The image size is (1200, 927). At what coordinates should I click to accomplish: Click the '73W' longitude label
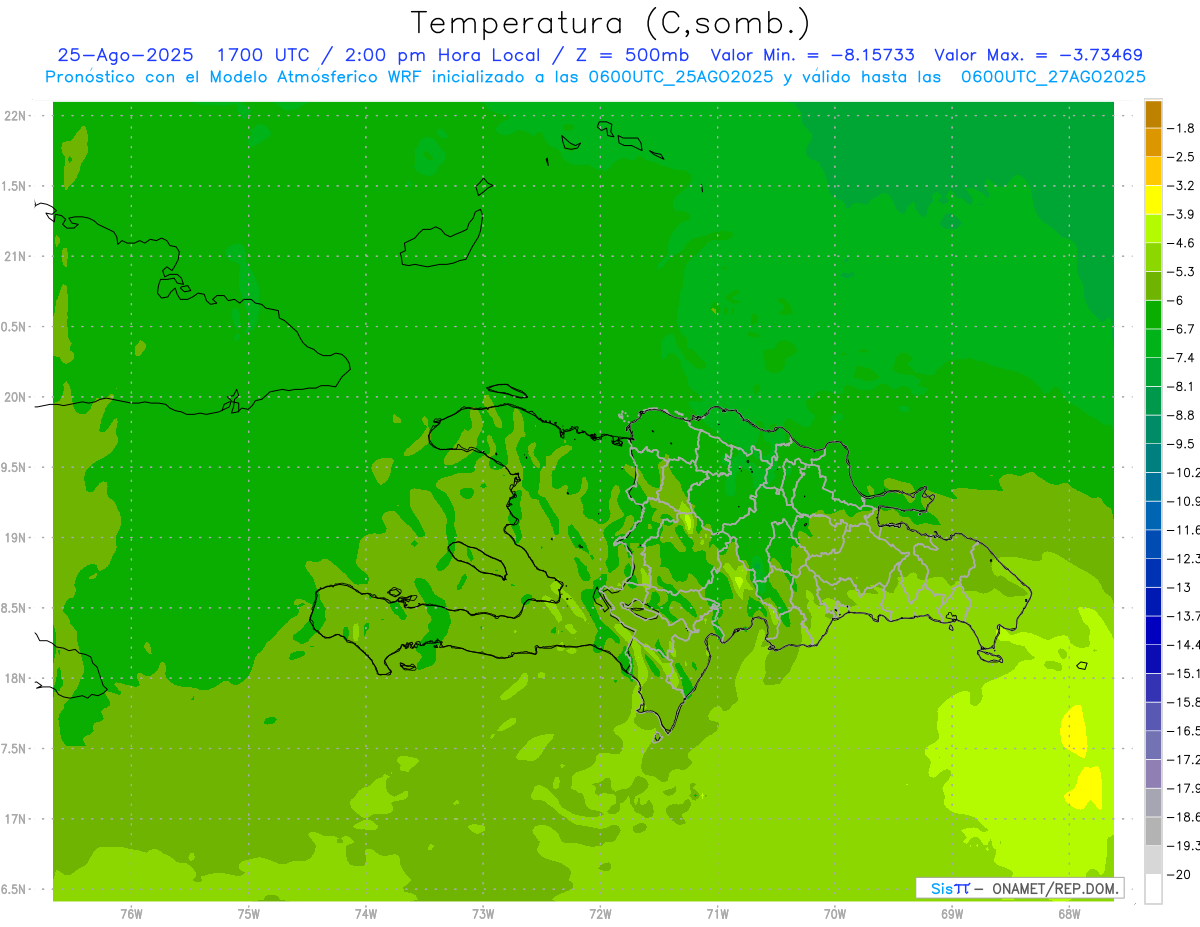[483, 914]
